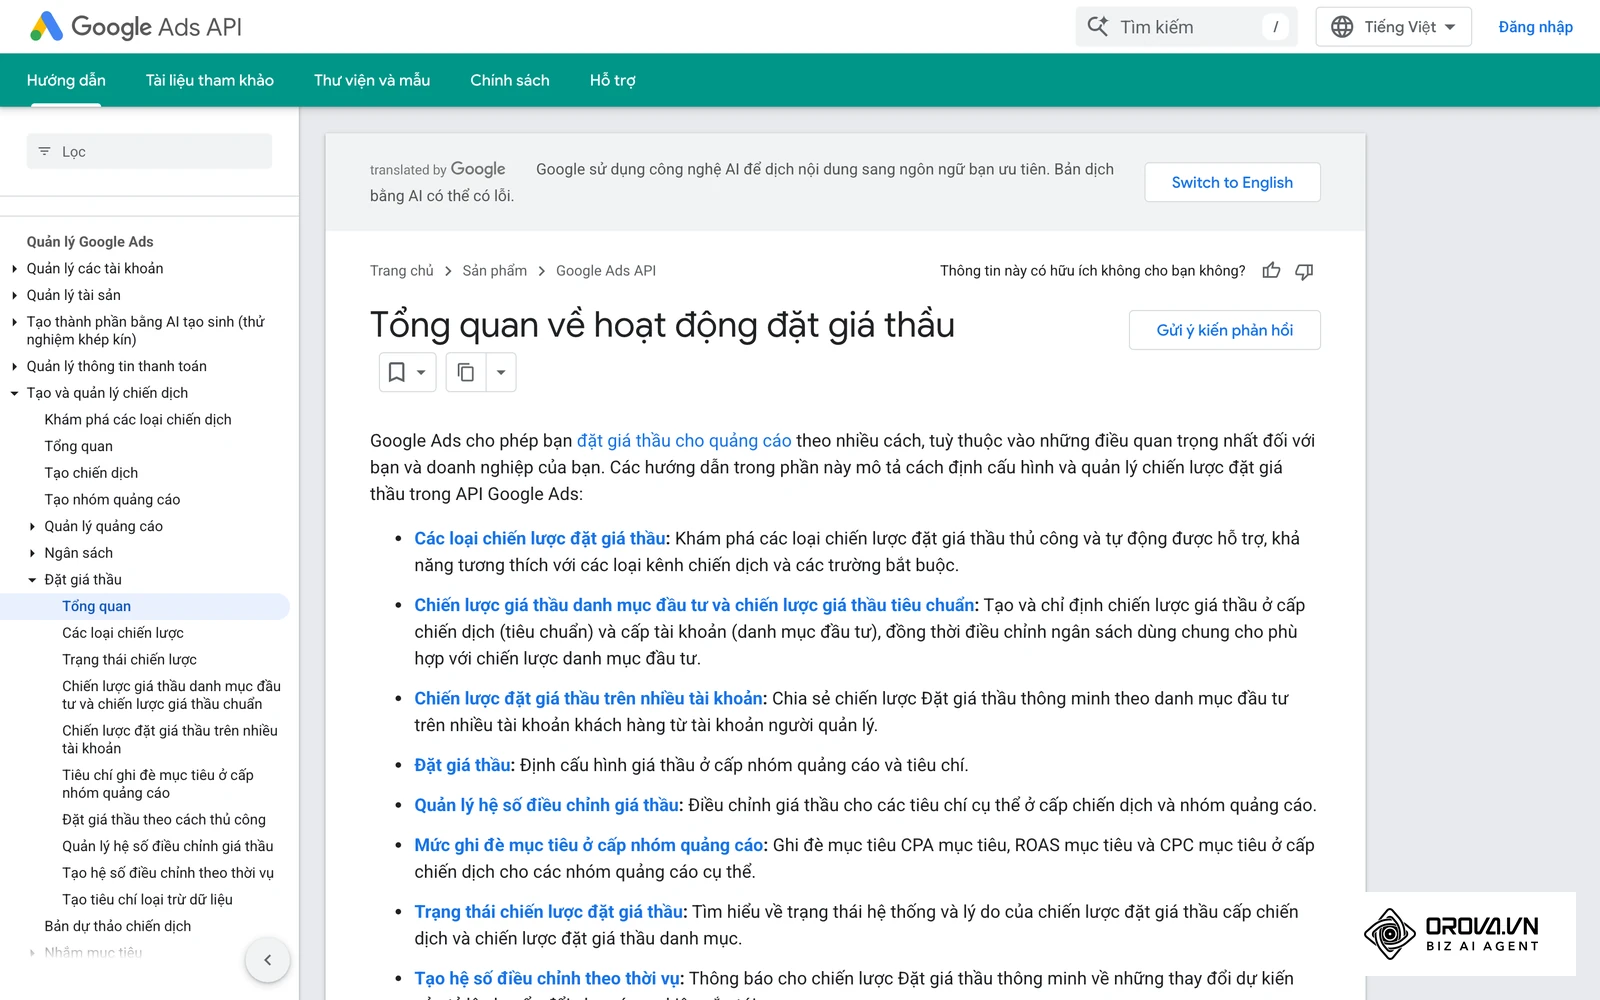The image size is (1600, 1000).
Task: Click the Sản phẩm breadcrumb
Action: [x=495, y=271]
